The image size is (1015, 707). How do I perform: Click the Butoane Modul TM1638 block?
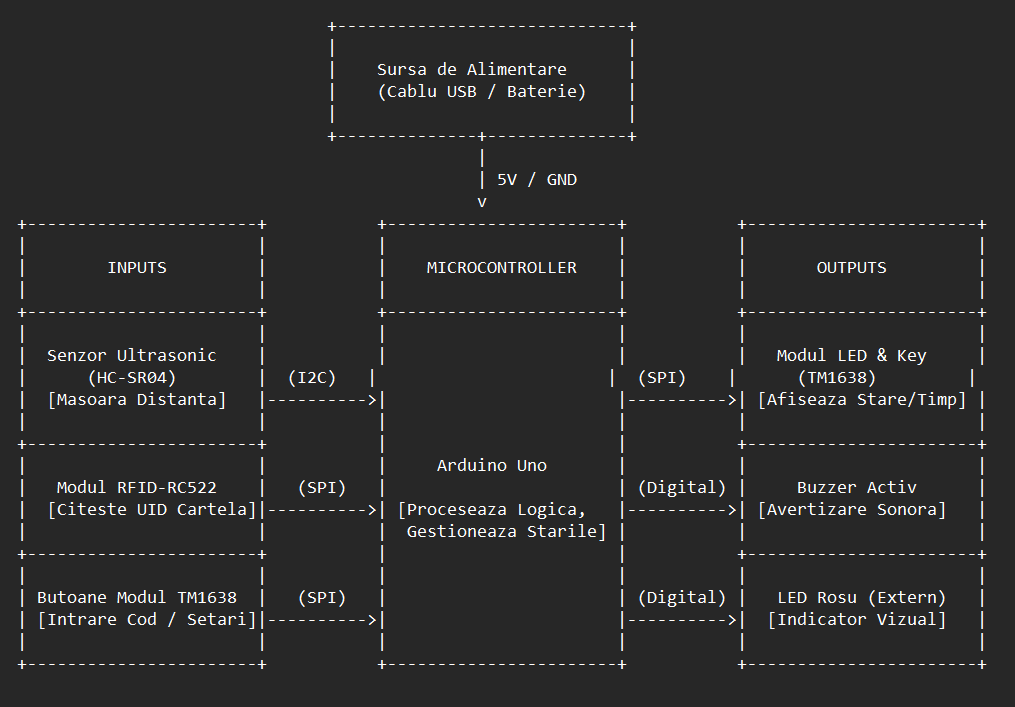(142, 609)
